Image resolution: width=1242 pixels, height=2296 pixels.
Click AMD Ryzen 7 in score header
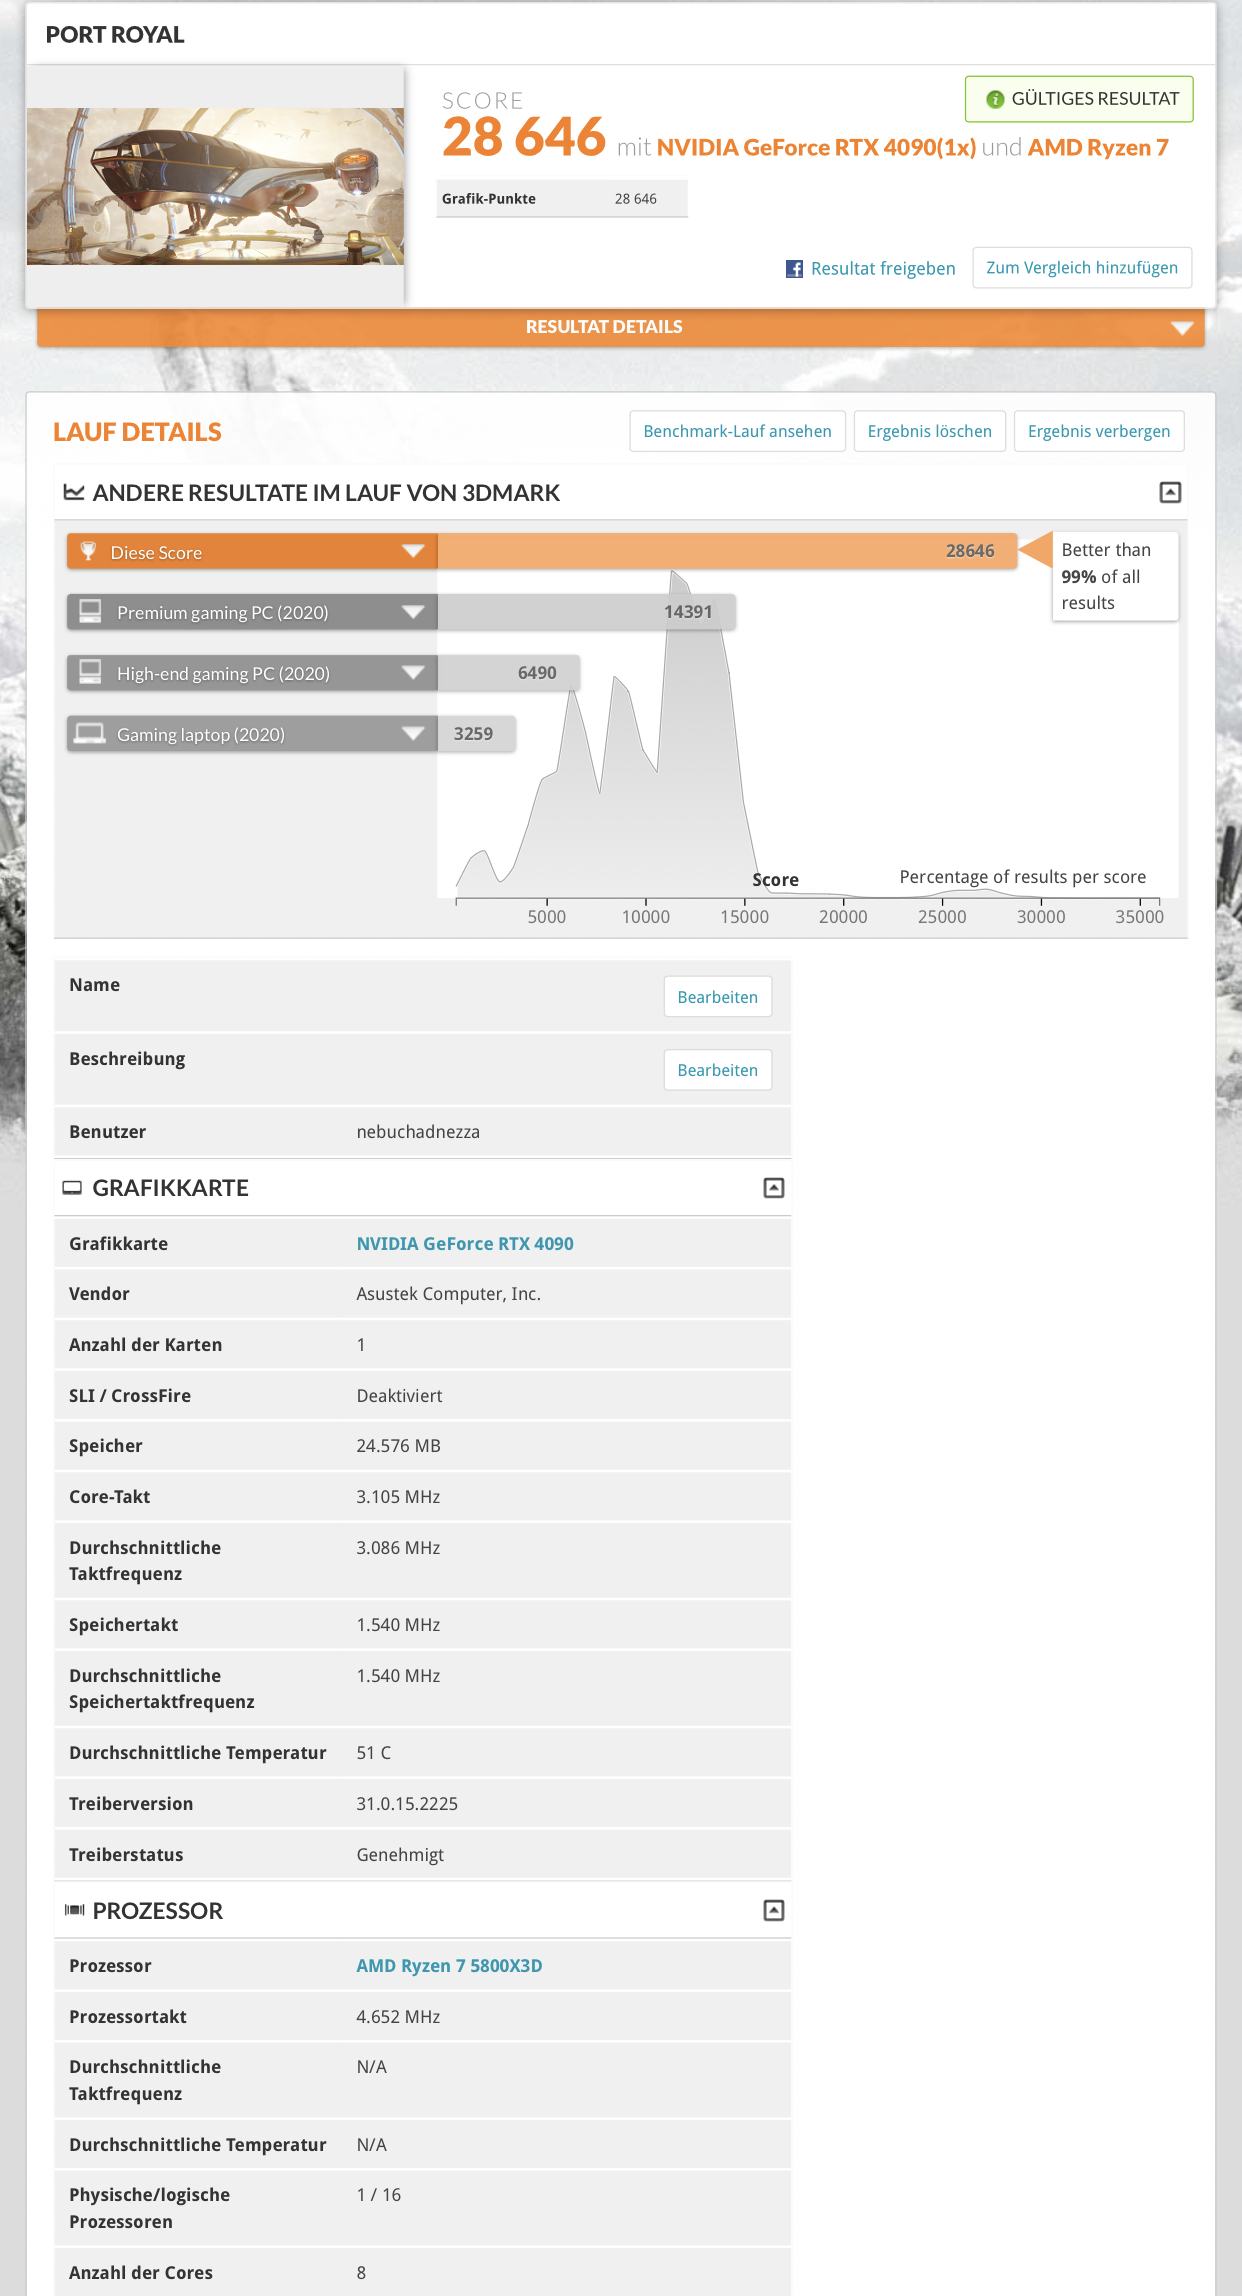(x=1098, y=148)
